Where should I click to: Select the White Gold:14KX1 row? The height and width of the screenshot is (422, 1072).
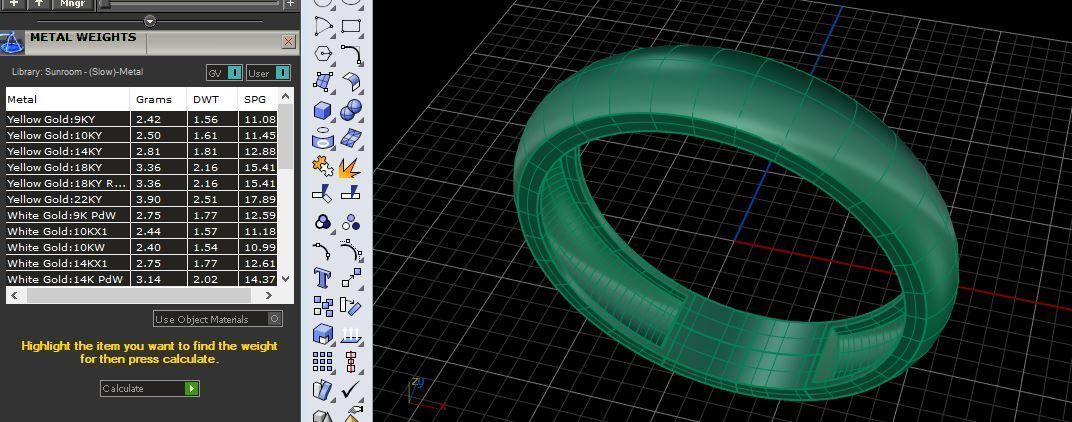click(142, 263)
